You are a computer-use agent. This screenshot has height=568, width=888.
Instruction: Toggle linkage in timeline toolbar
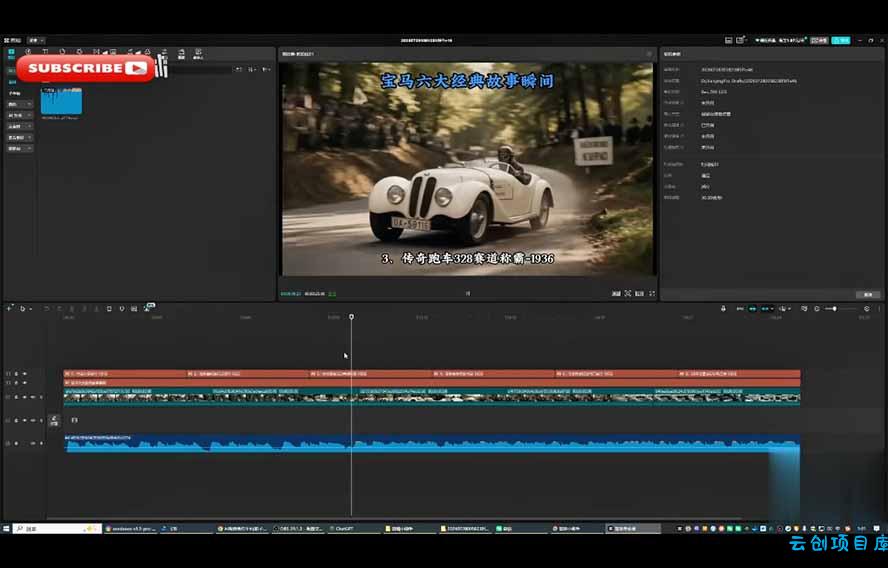click(765, 309)
